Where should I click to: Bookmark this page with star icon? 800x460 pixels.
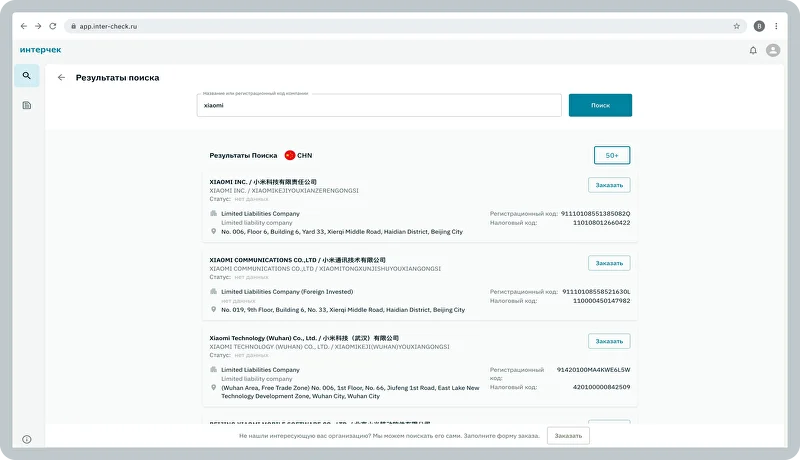(x=737, y=26)
